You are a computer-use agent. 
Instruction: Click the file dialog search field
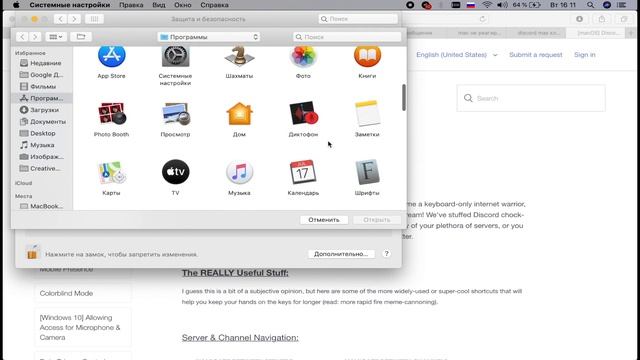tap(347, 37)
